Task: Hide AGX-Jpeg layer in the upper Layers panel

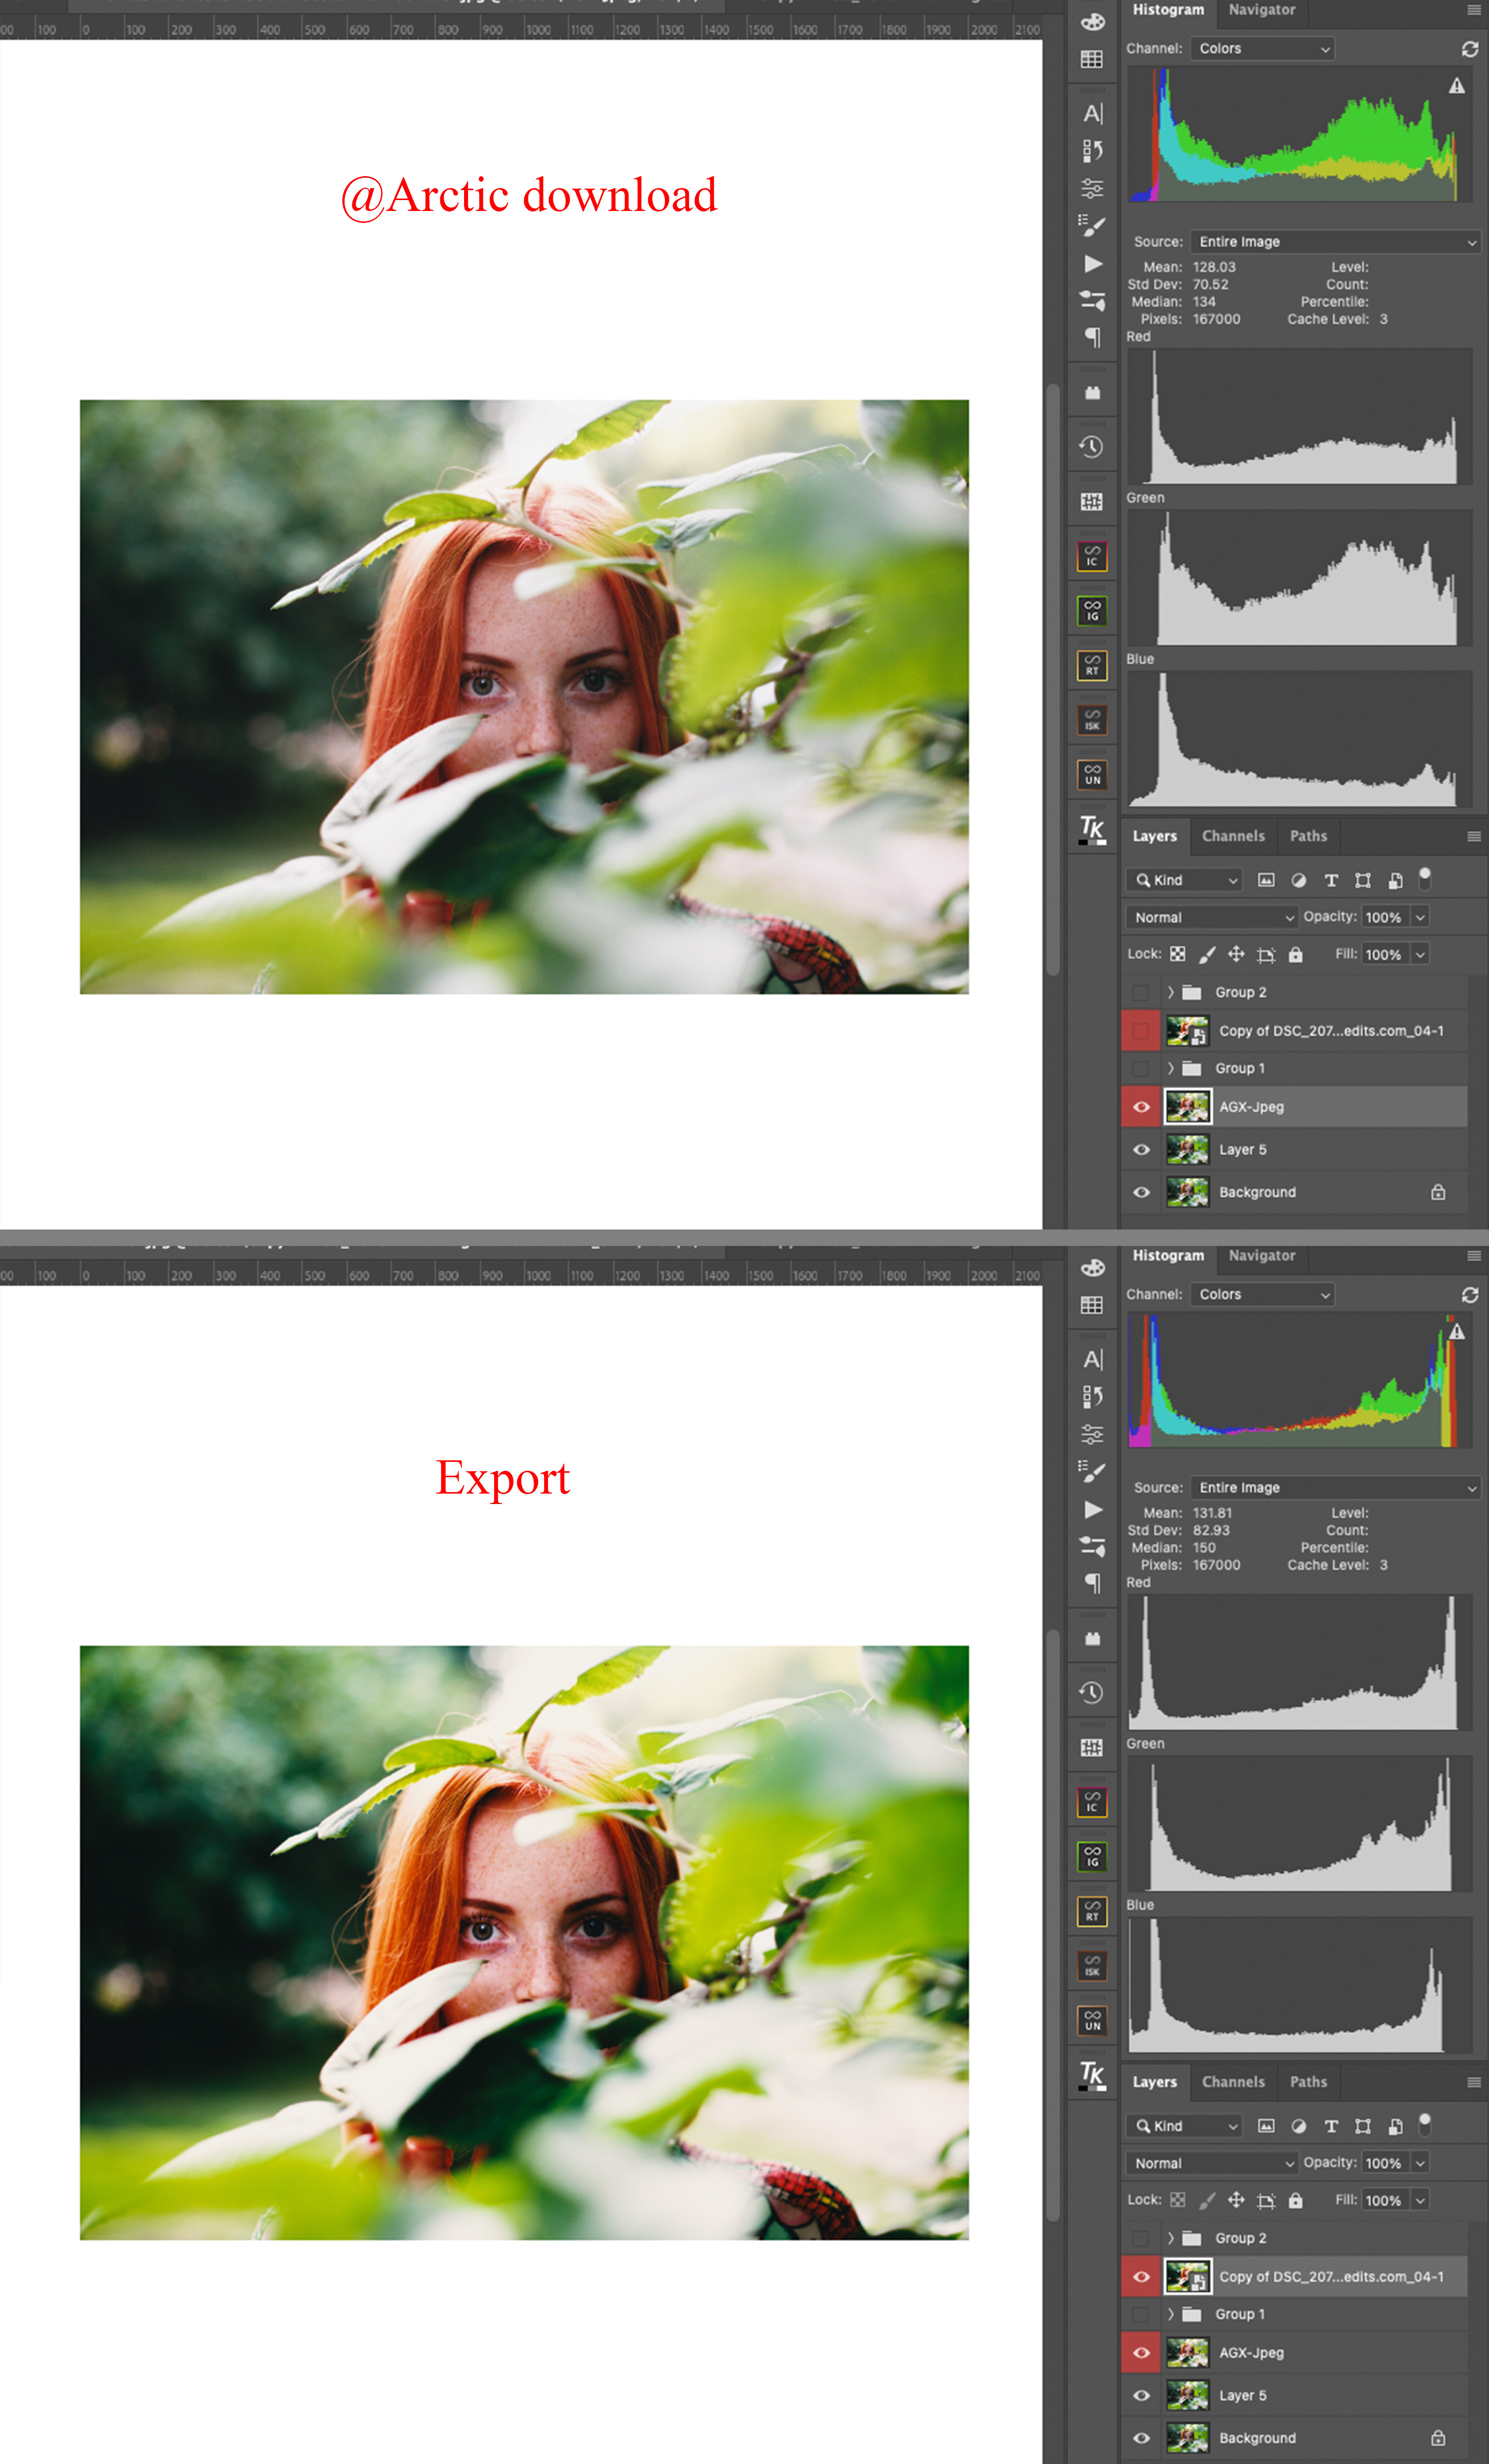Action: [x=1141, y=1107]
